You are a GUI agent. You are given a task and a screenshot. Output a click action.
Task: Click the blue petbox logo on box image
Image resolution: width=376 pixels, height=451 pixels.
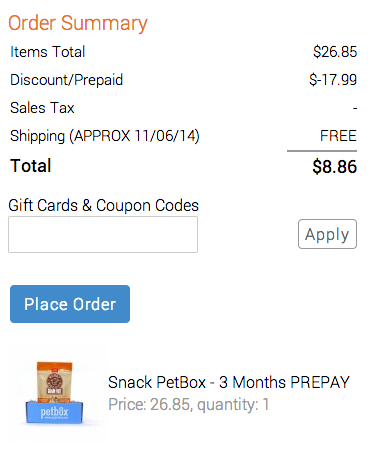pos(54,413)
